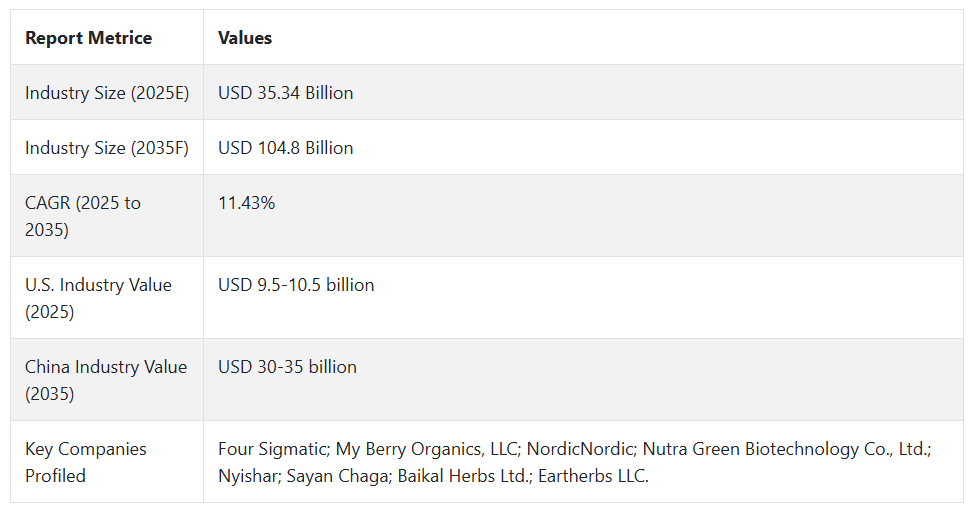Image resolution: width=969 pixels, height=505 pixels.
Task: Click the USD 104.8 Billion value
Action: 286,148
